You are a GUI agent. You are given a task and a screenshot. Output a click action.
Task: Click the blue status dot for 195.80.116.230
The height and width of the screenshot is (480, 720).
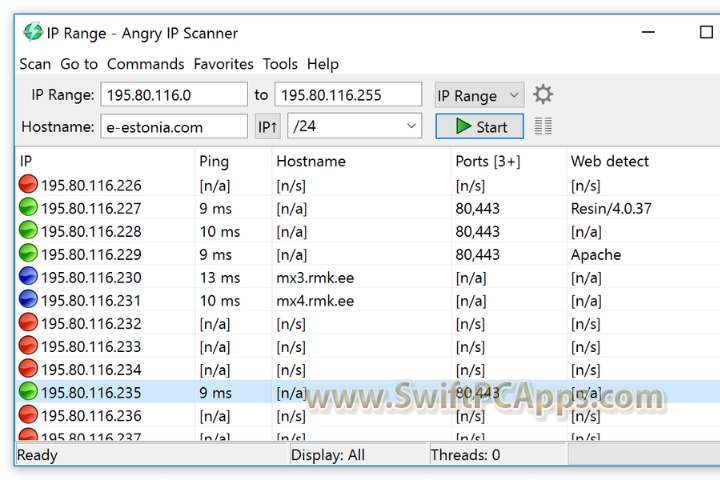pos(28,276)
